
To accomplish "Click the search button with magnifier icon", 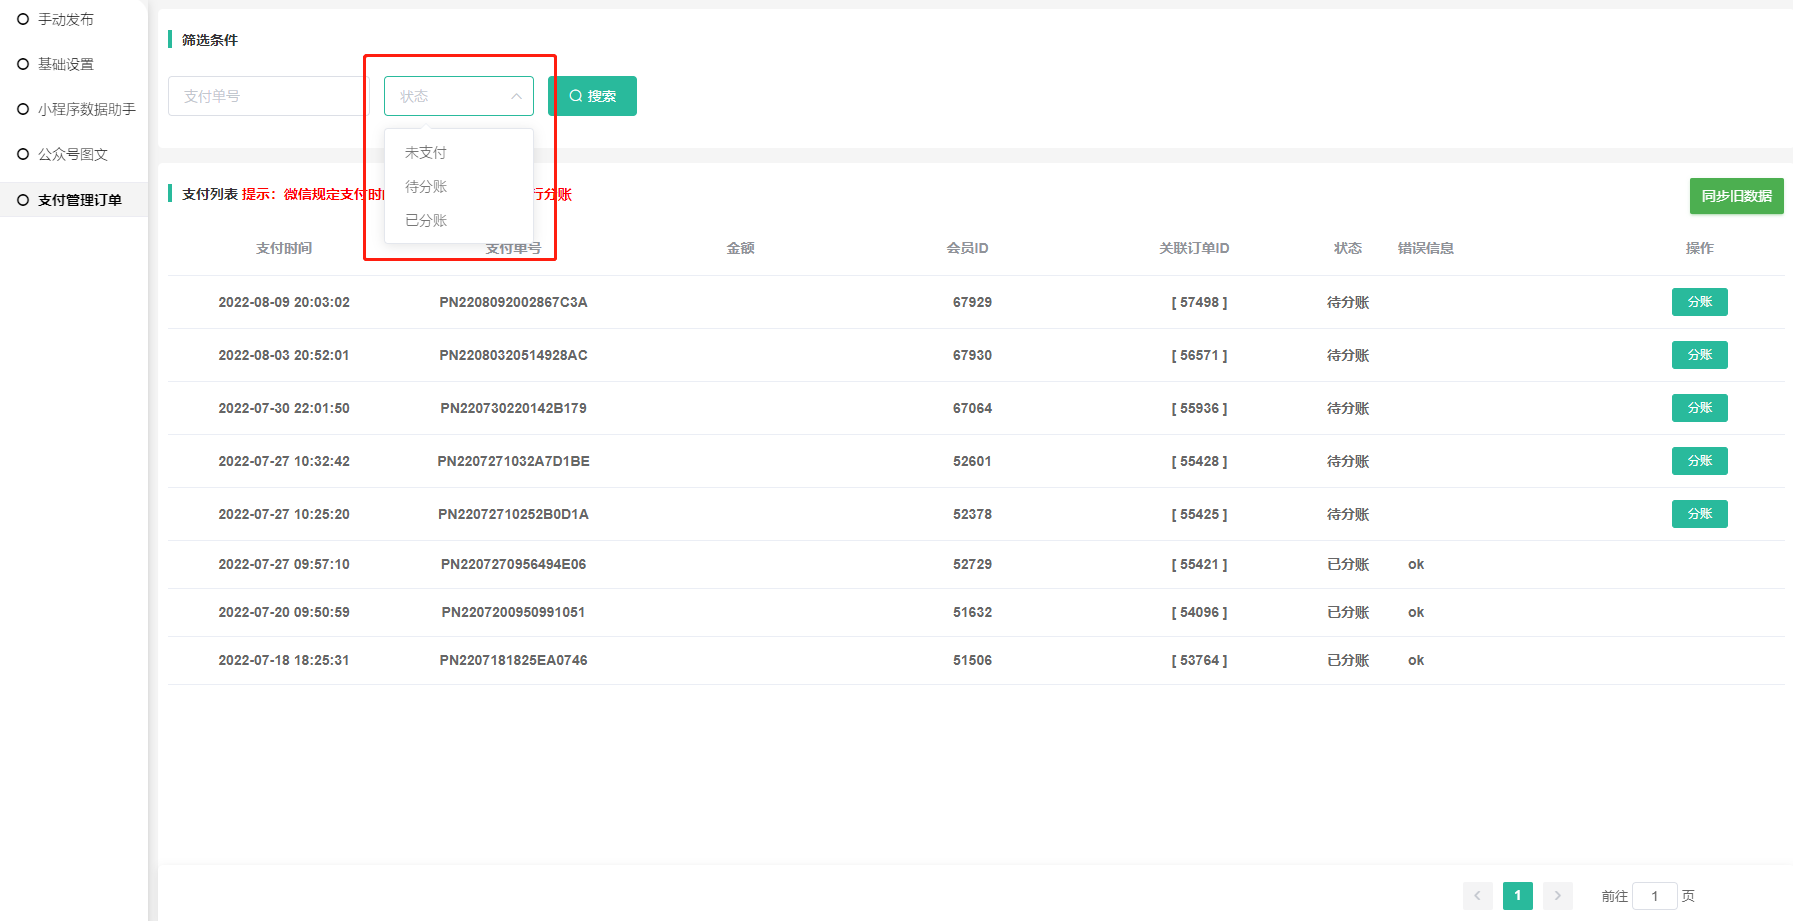I will point(592,96).
